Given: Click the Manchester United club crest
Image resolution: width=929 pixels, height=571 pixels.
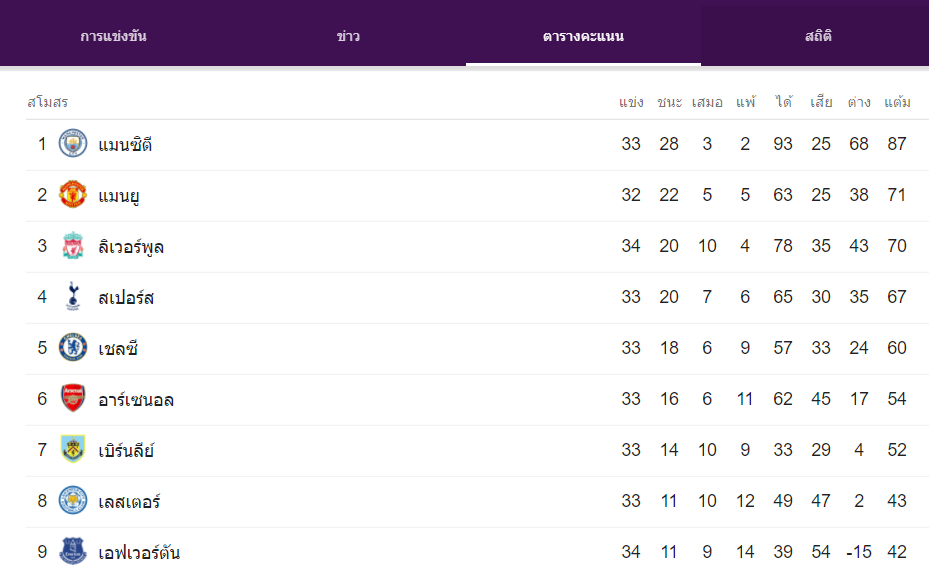Looking at the screenshot, I should (73, 194).
